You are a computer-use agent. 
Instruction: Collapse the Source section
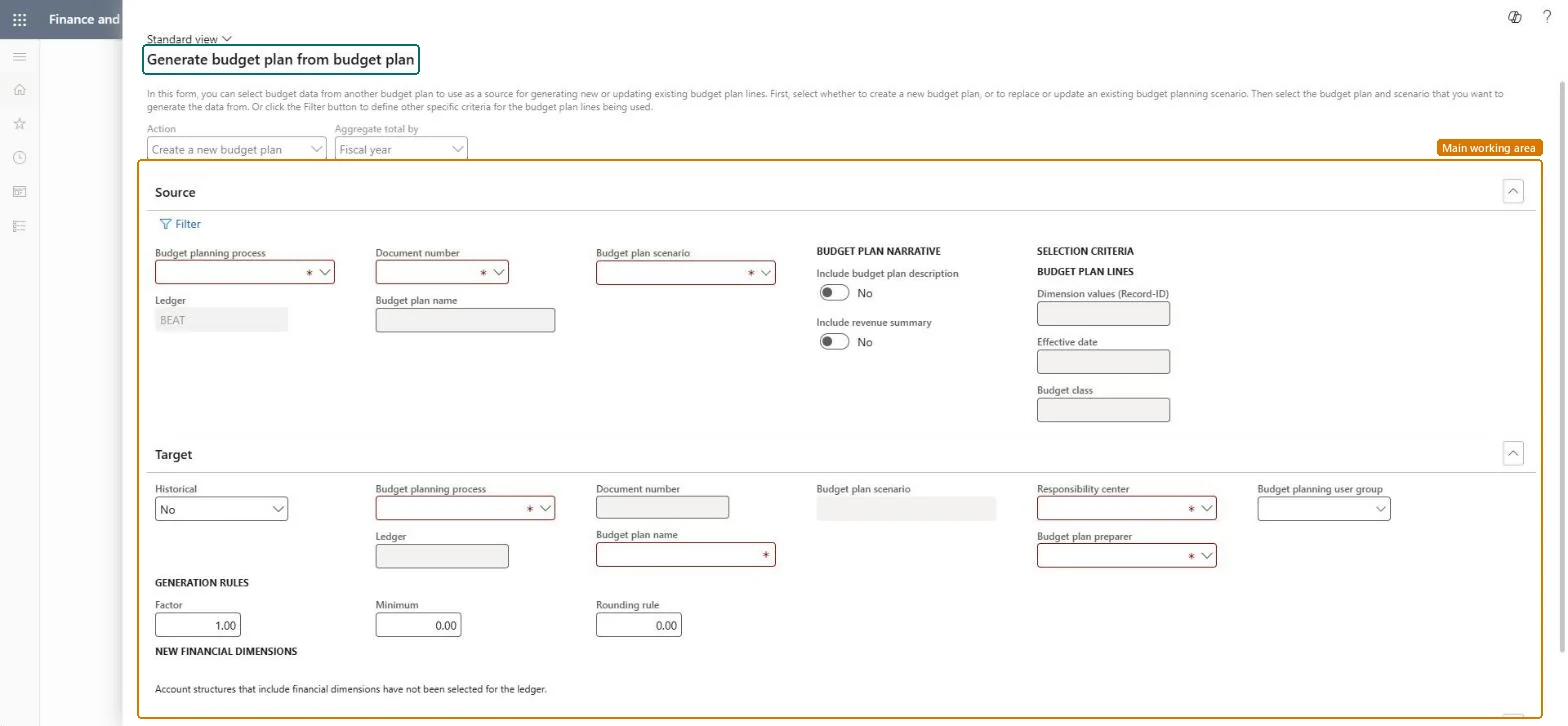click(1513, 191)
